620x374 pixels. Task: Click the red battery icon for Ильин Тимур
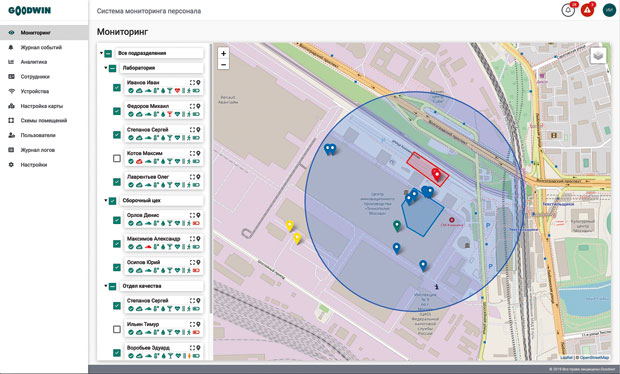coord(196,332)
